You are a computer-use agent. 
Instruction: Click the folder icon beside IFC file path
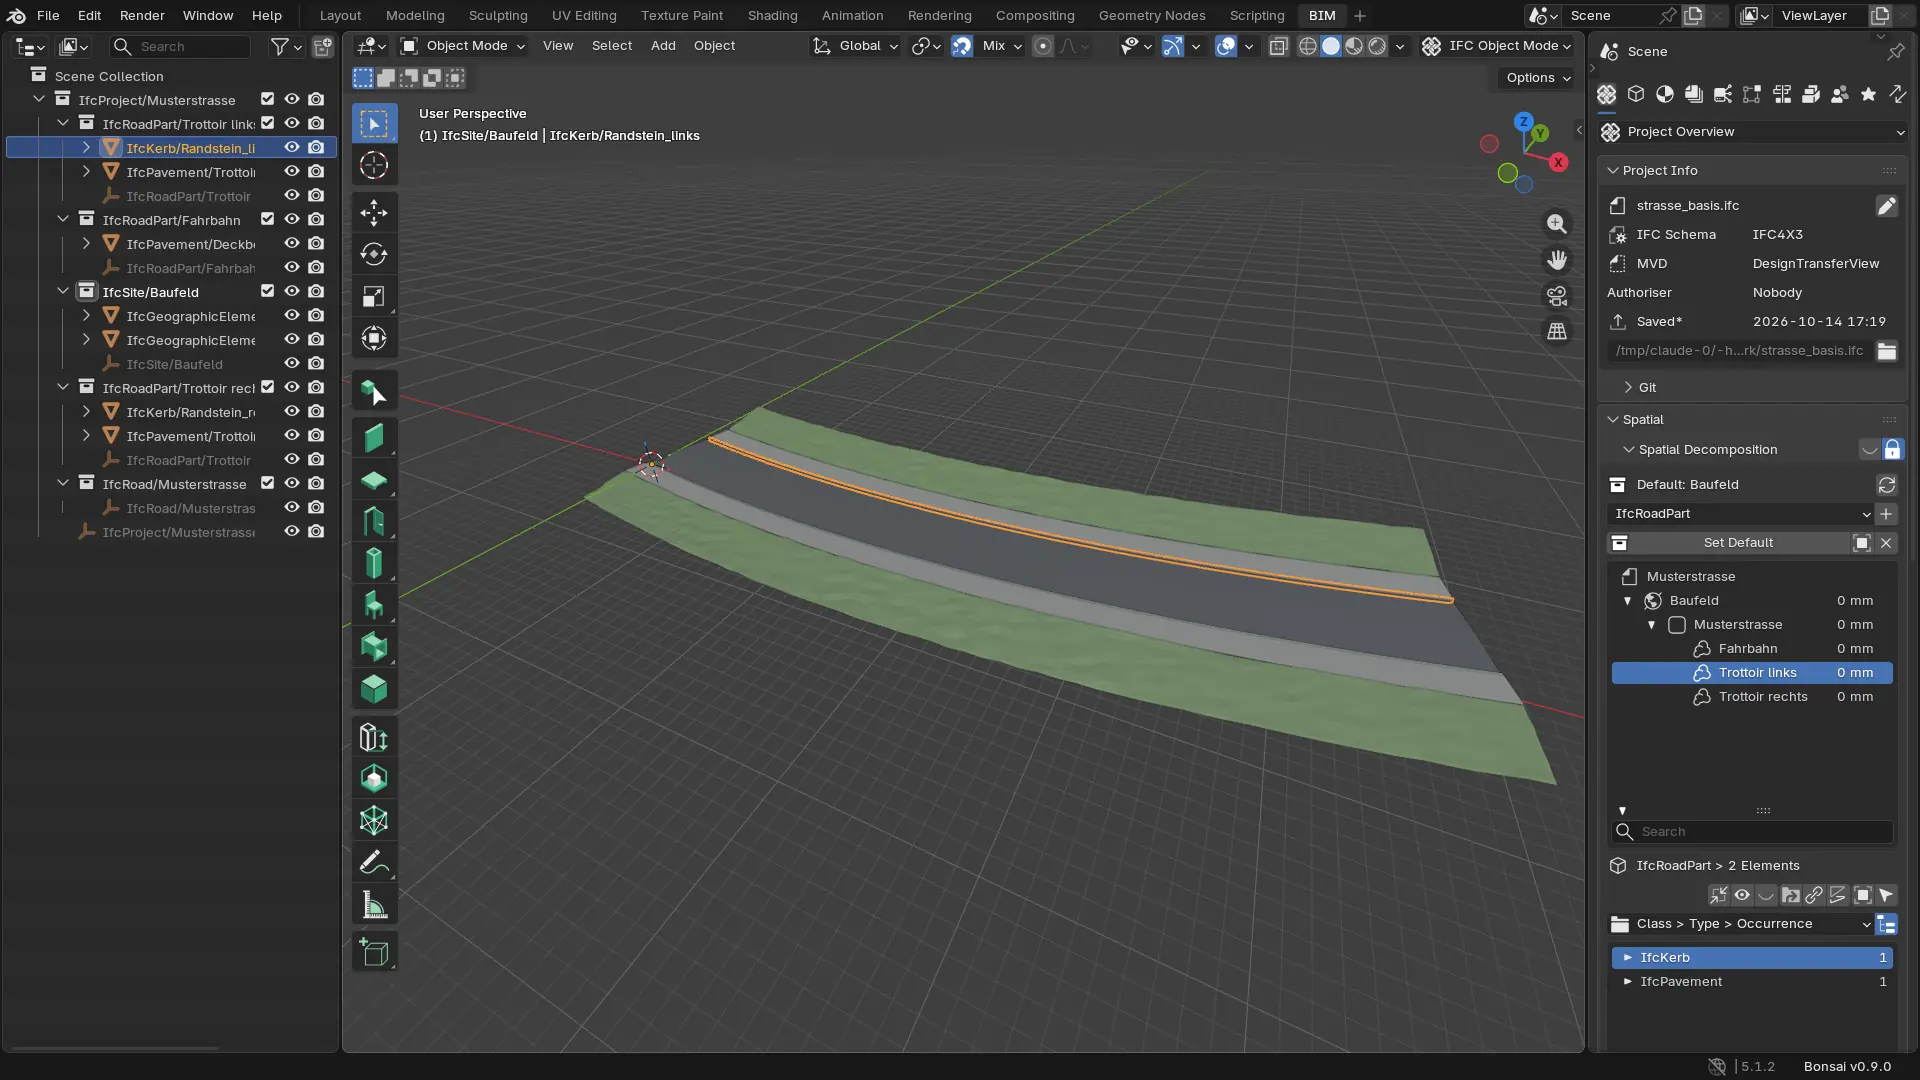tap(1886, 351)
